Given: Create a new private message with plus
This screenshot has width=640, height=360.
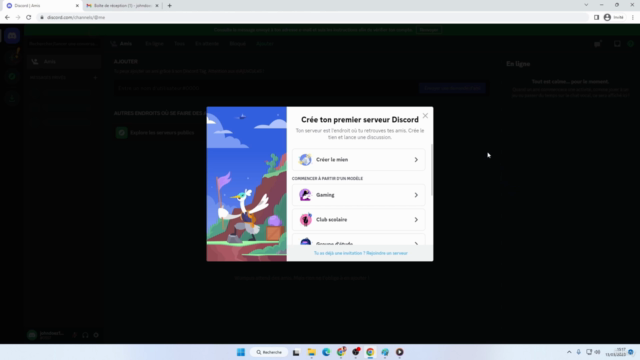Looking at the screenshot, I should pyautogui.click(x=95, y=78).
